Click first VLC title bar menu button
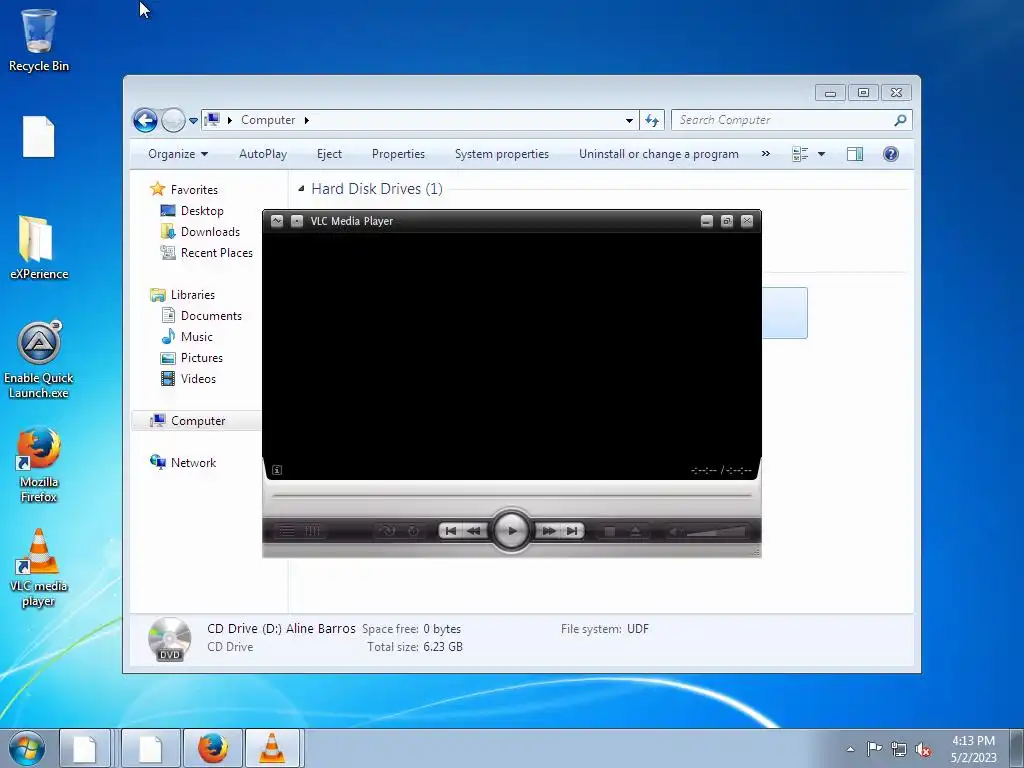Image resolution: width=1024 pixels, height=768 pixels. point(277,221)
